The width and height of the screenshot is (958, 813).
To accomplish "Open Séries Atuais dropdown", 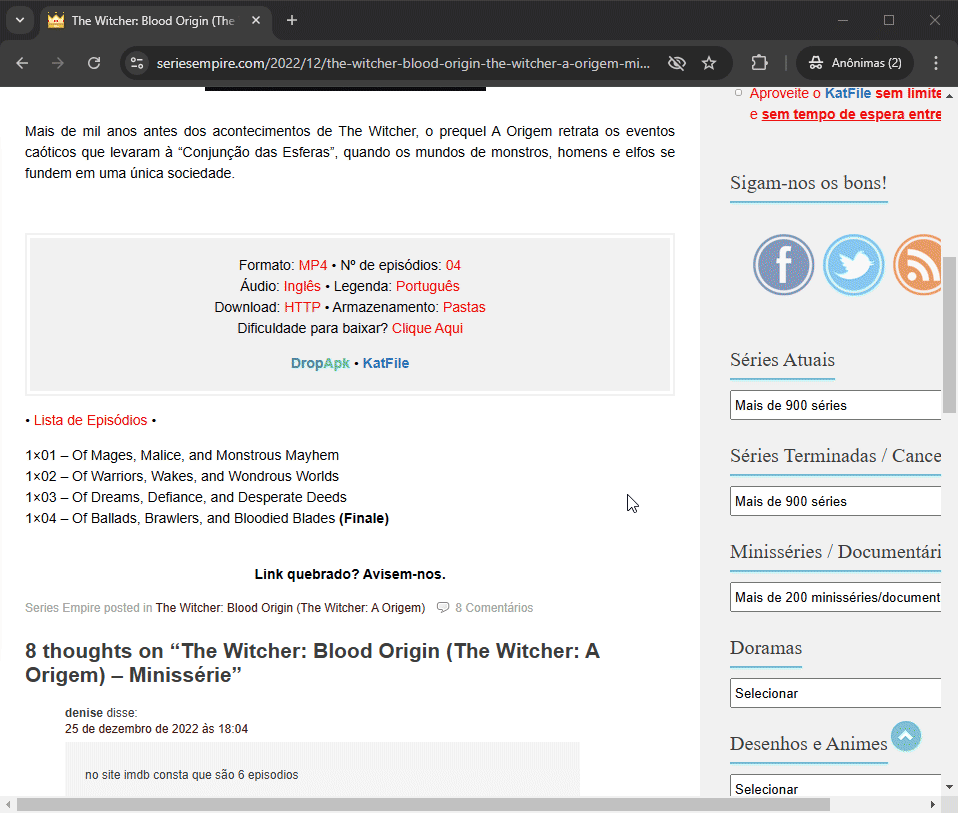I will click(x=835, y=405).
